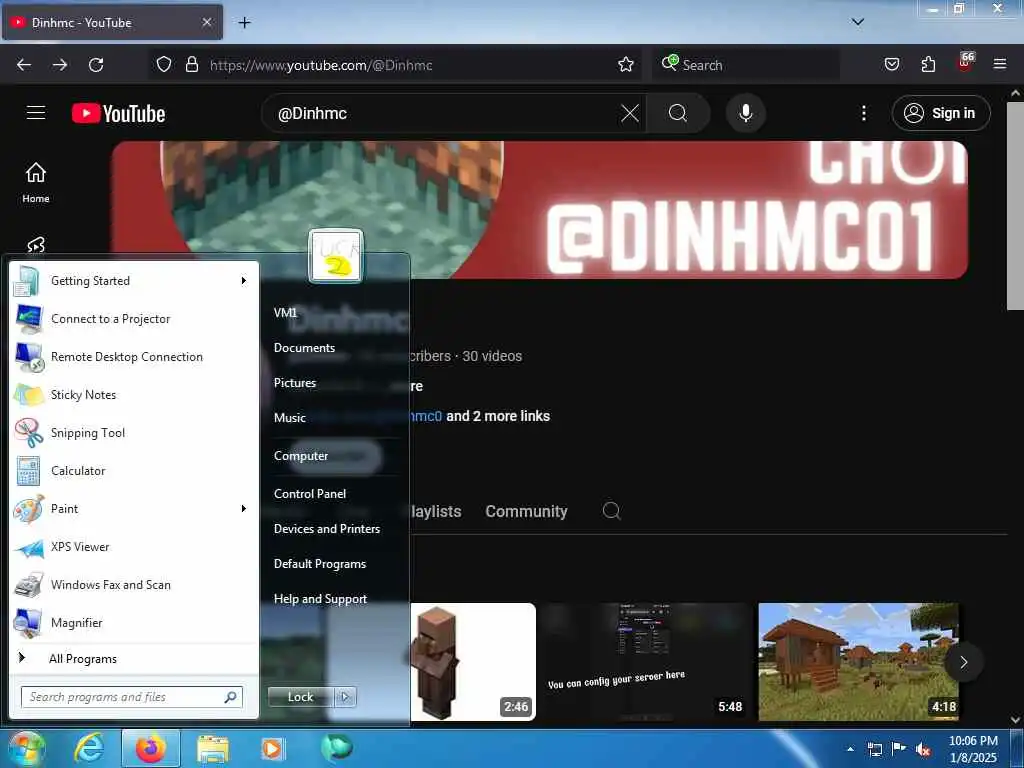This screenshot has height=768, width=1024.
Task: Clear the YouTube search box text
Action: pos(630,113)
